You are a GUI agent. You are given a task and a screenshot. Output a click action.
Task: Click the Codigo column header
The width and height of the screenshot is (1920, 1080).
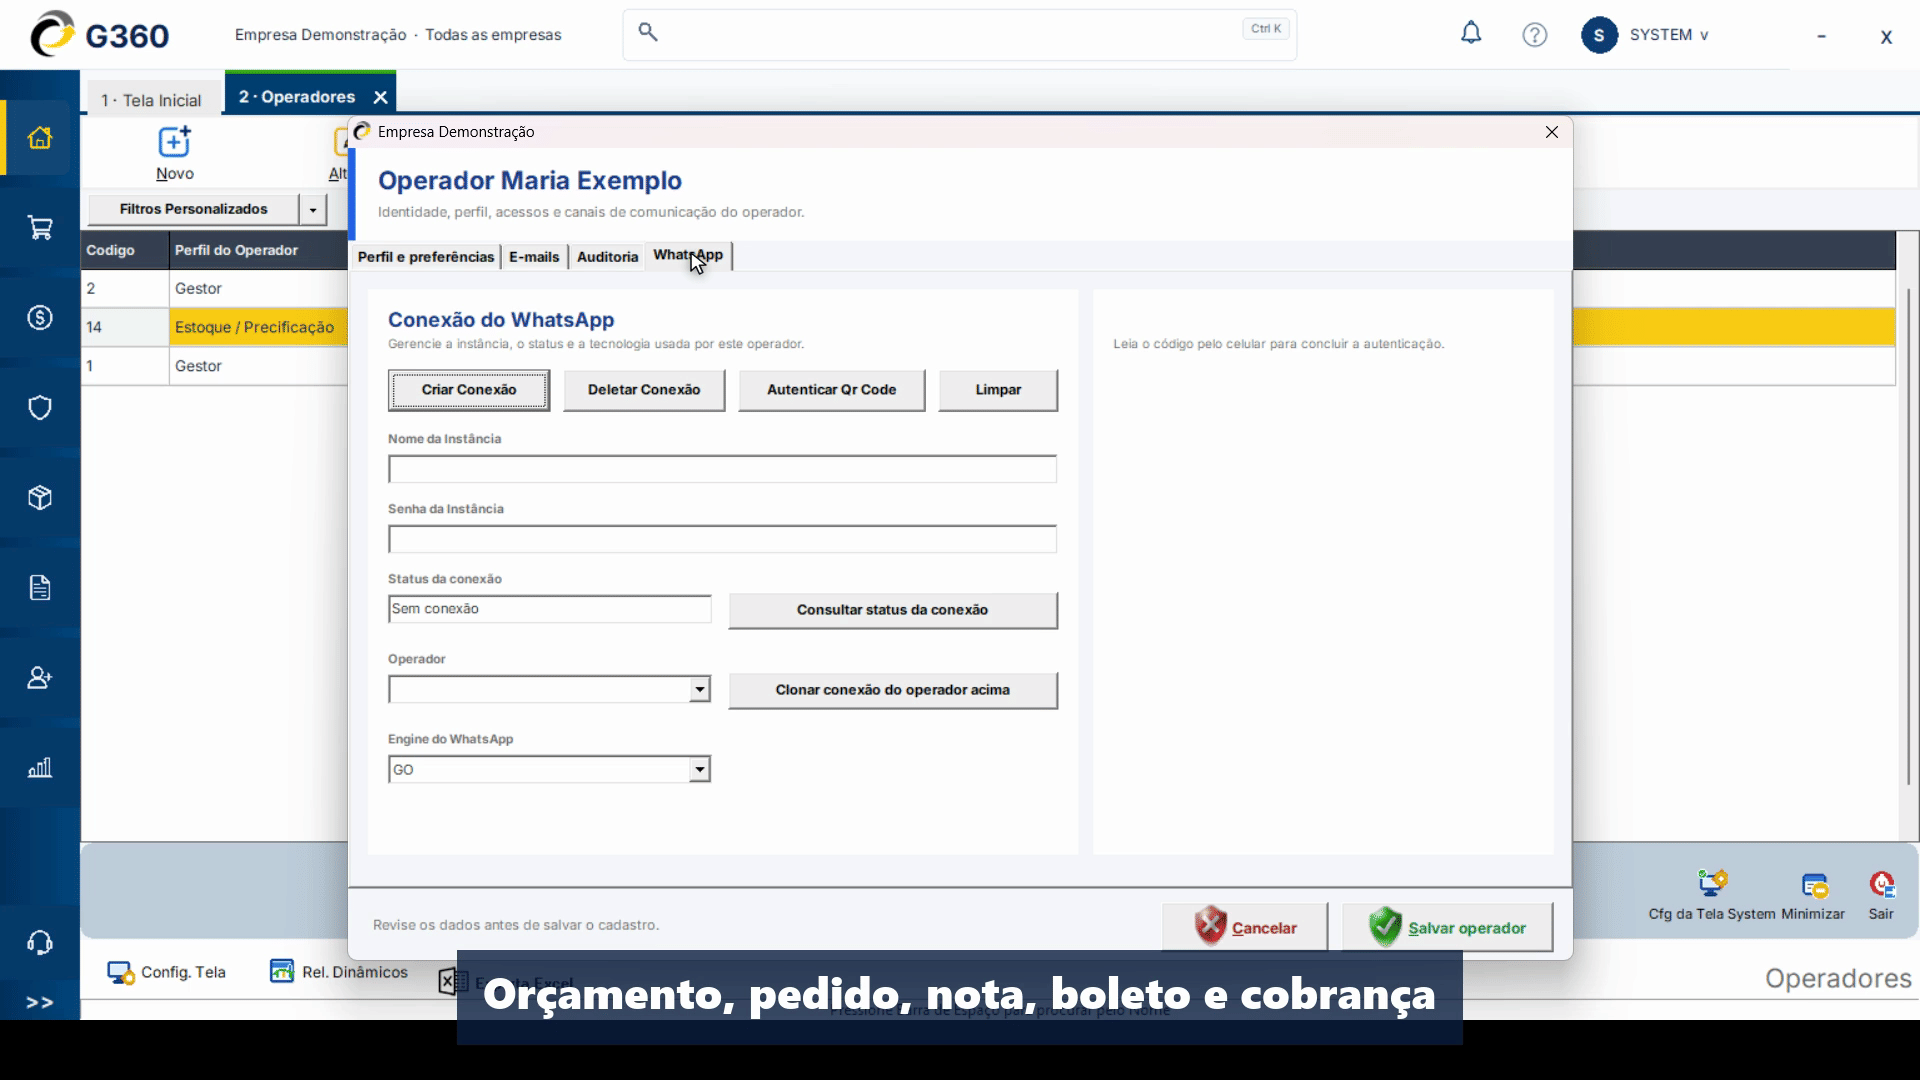coord(125,250)
